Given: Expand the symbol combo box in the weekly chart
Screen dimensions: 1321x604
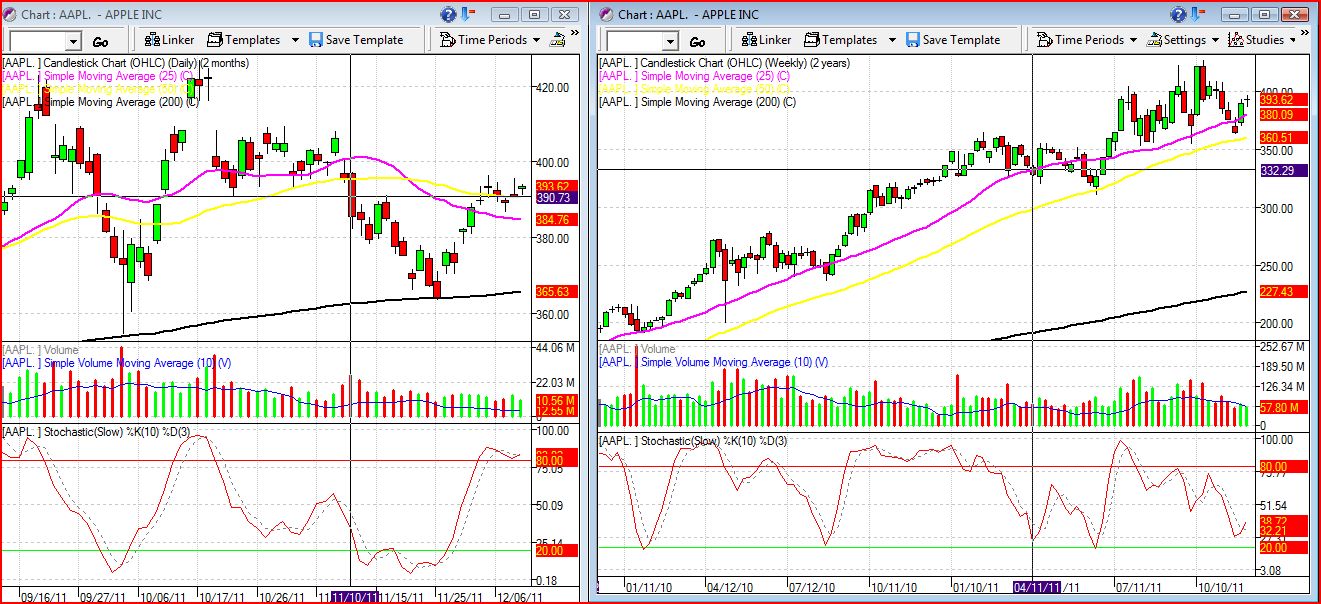Looking at the screenshot, I should (670, 41).
